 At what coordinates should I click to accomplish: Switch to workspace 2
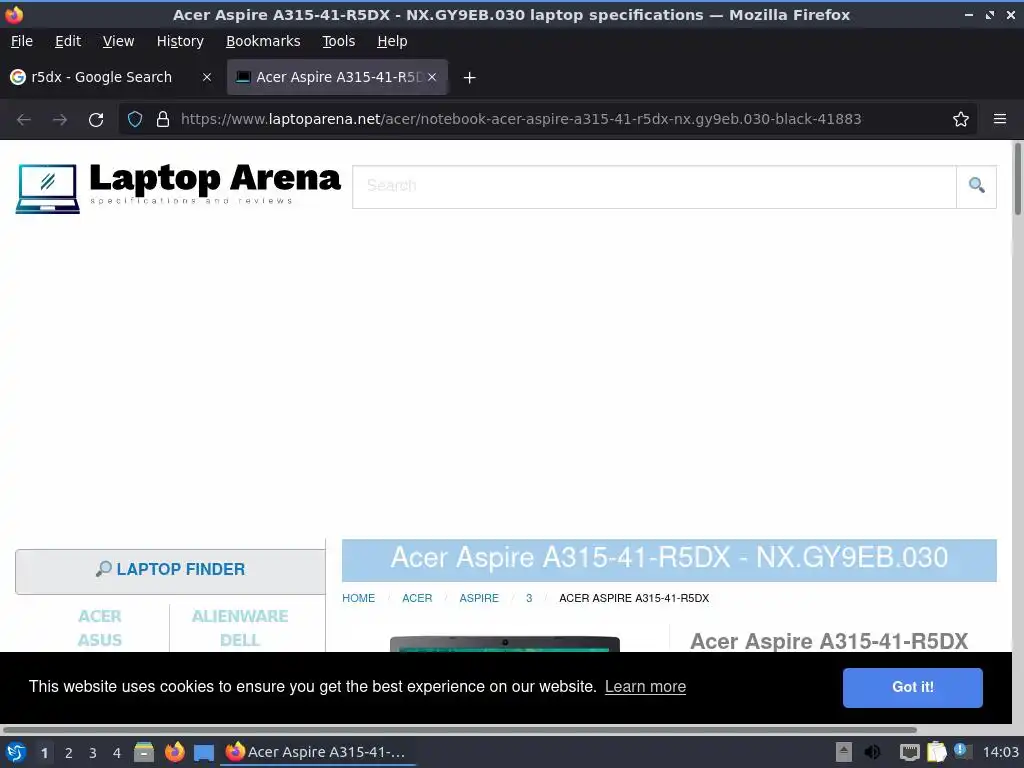(x=69, y=753)
